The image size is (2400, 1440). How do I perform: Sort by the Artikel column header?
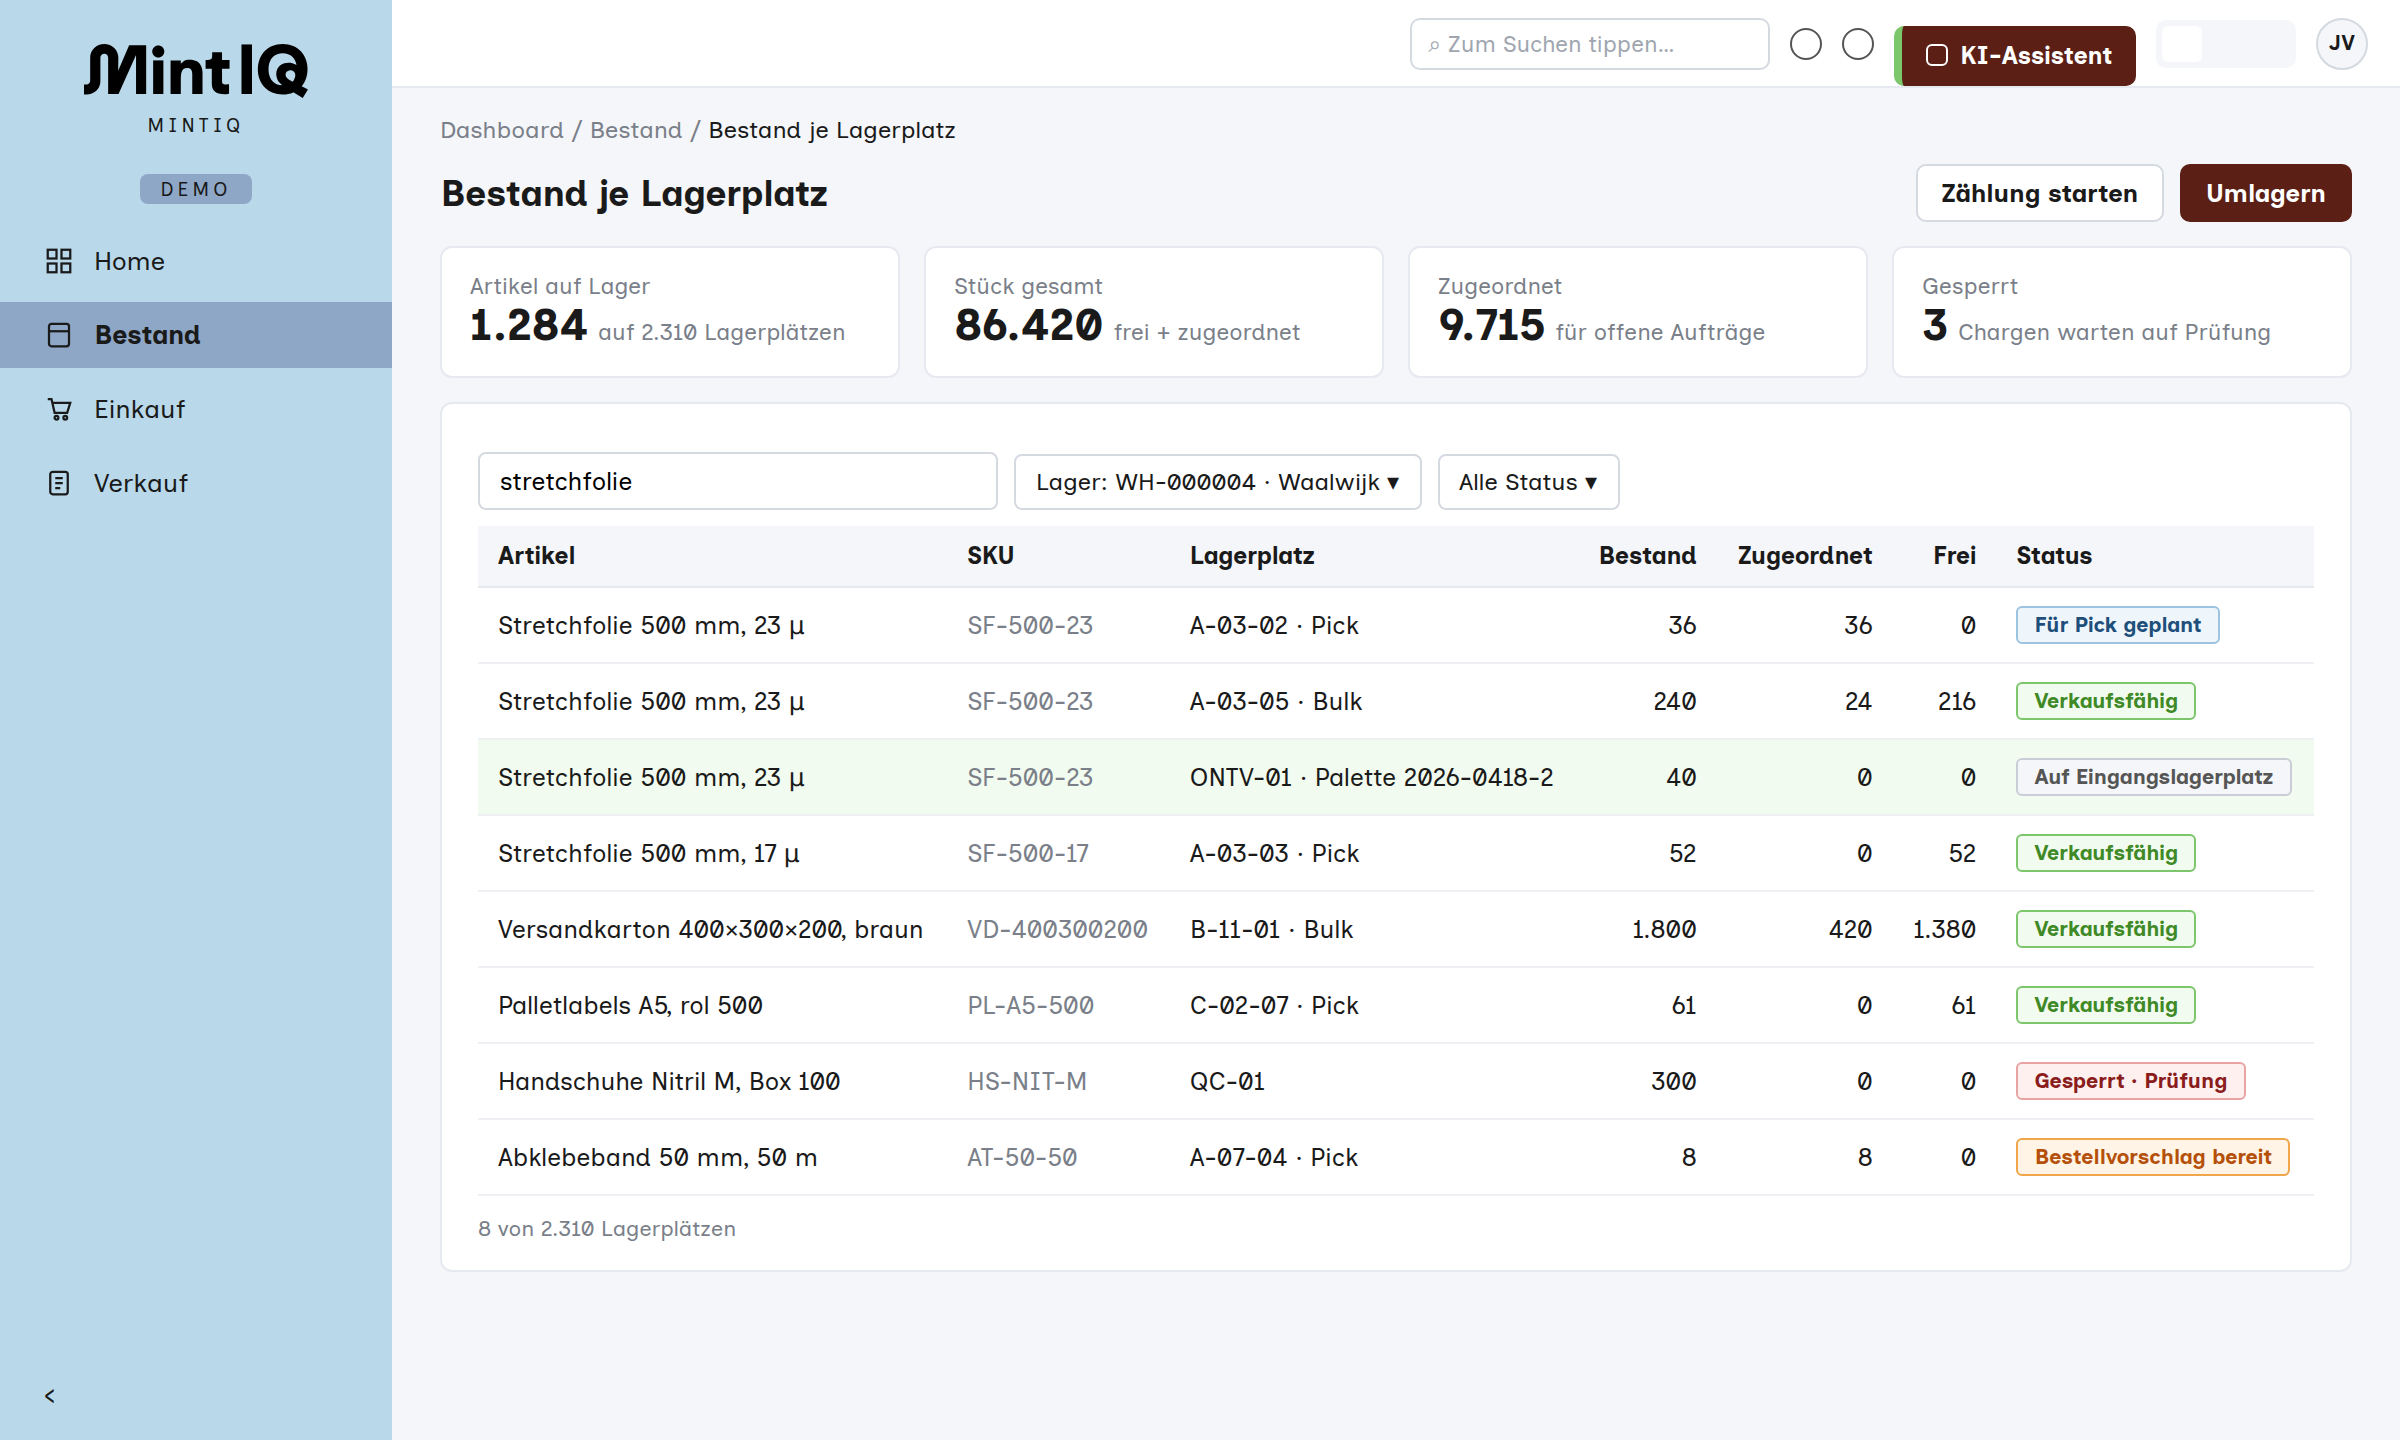click(536, 556)
